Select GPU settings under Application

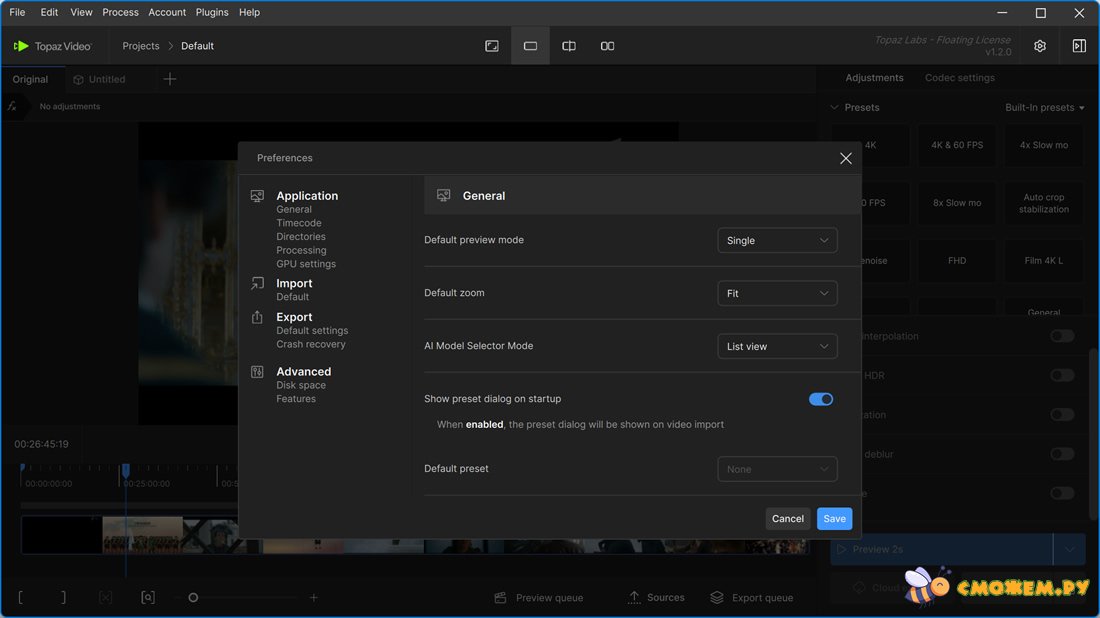click(306, 264)
